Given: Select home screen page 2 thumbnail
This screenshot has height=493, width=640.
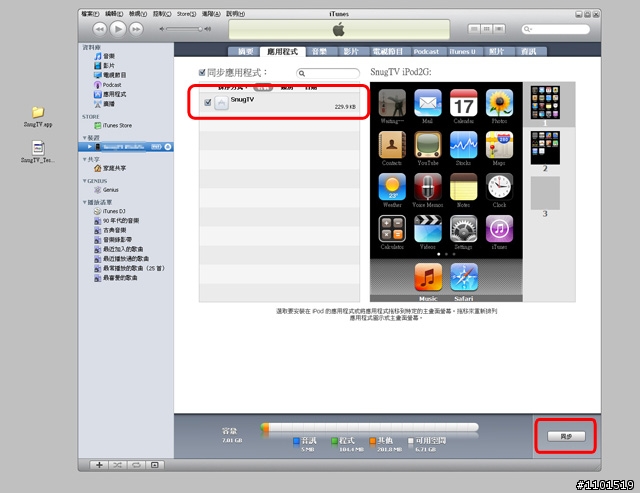Looking at the screenshot, I should (545, 148).
